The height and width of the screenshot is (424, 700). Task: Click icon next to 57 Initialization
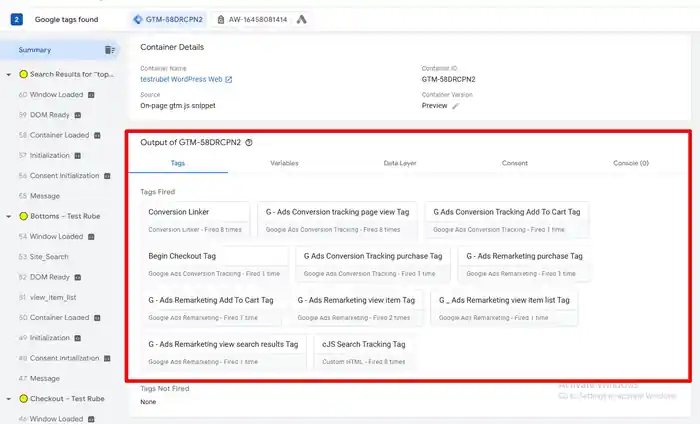[x=78, y=156]
